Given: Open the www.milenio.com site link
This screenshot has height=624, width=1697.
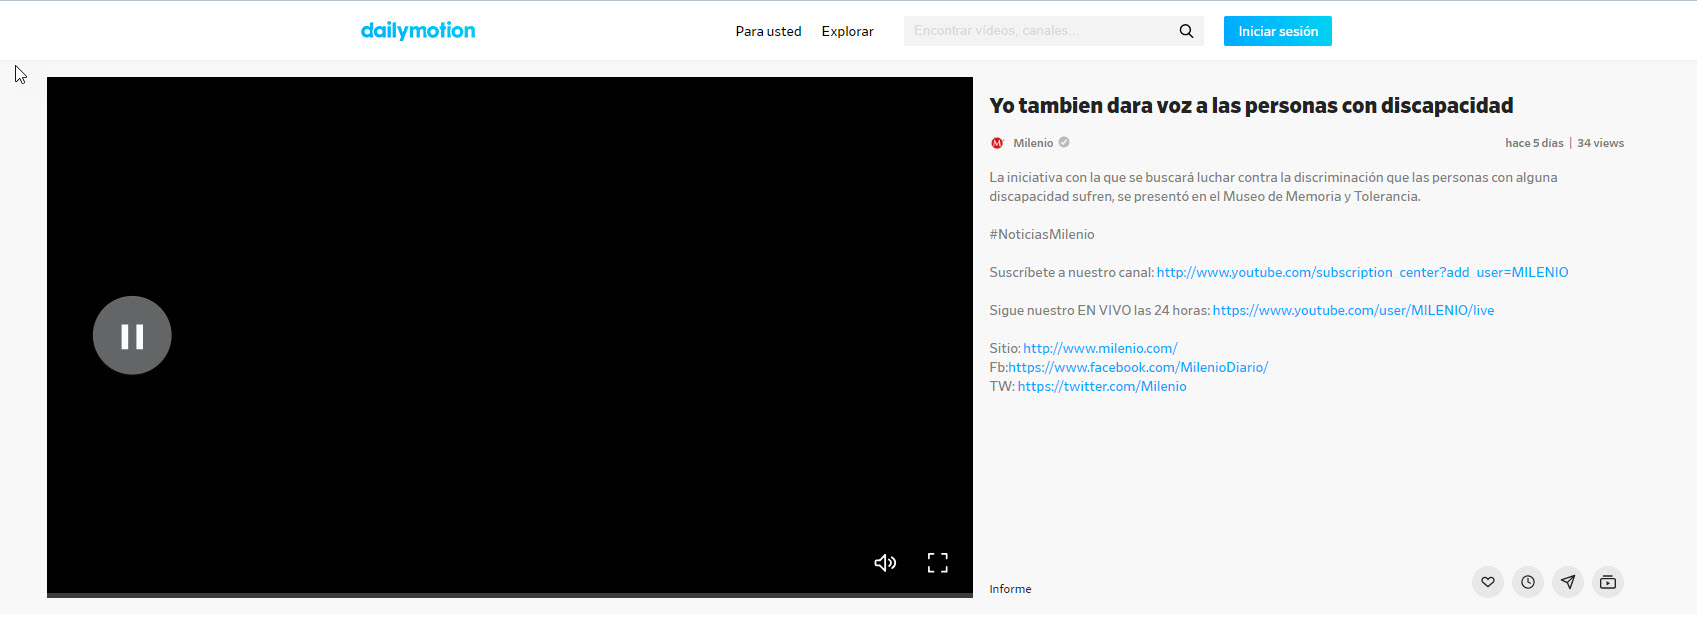Looking at the screenshot, I should click(x=1100, y=348).
